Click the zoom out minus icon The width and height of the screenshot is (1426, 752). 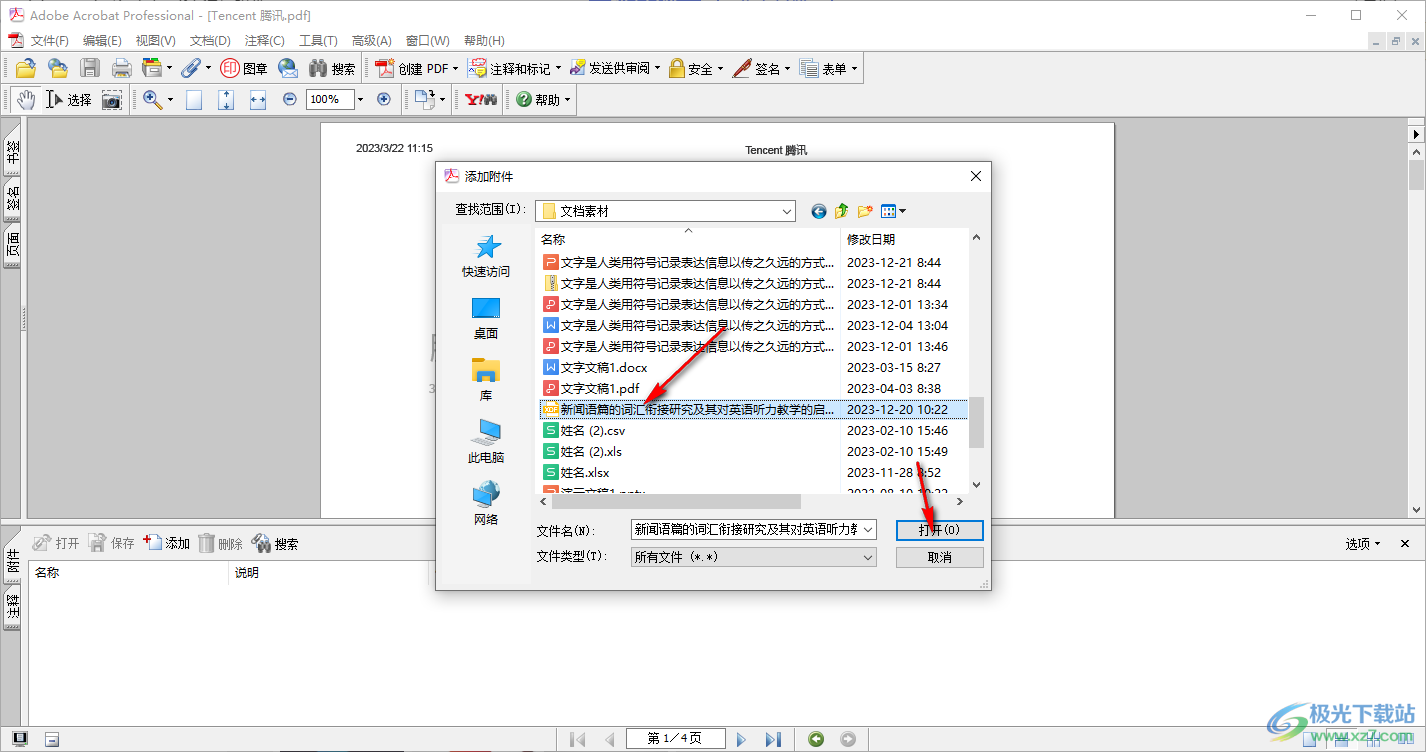coord(290,99)
